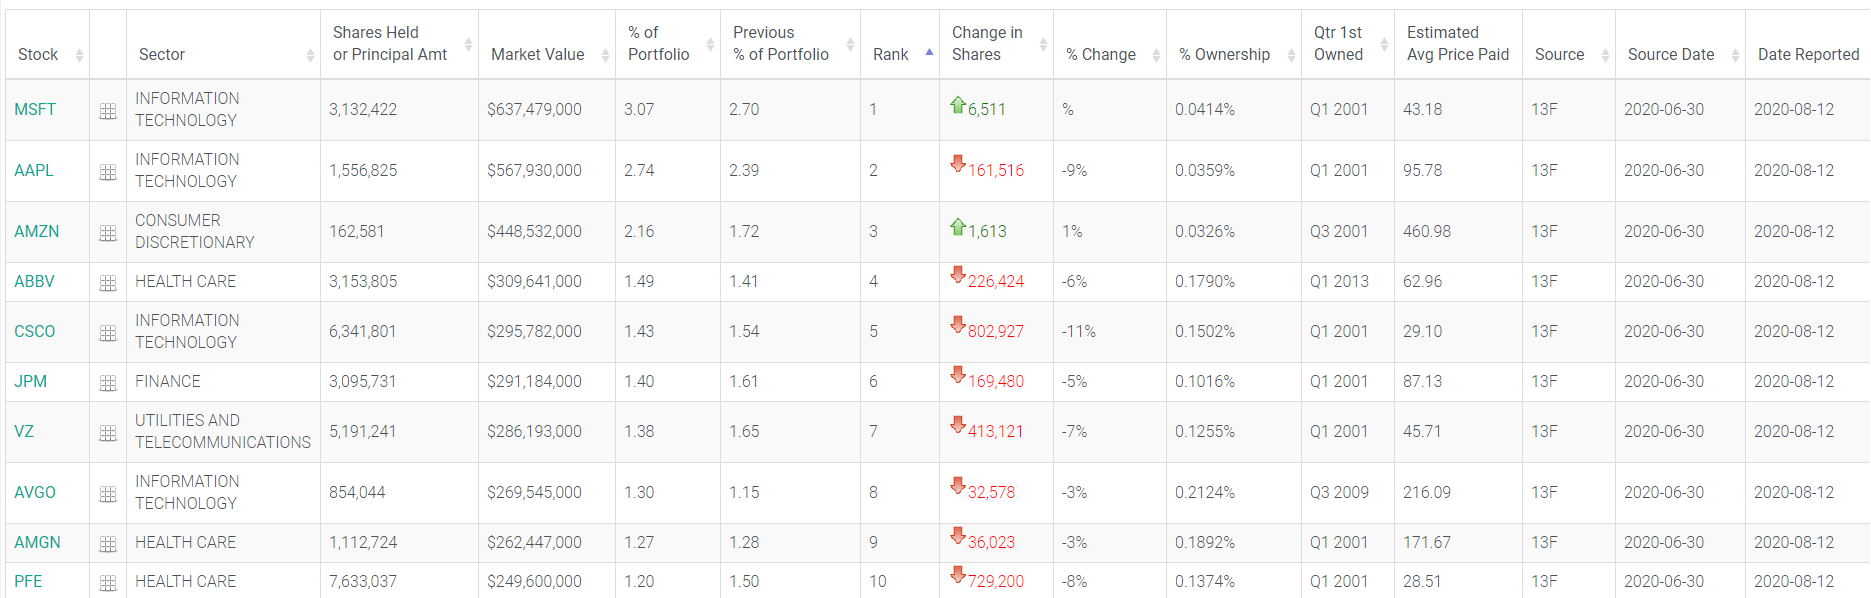Click the red down arrow in the AAPL row
The width and height of the screenshot is (1871, 598).
click(958, 164)
